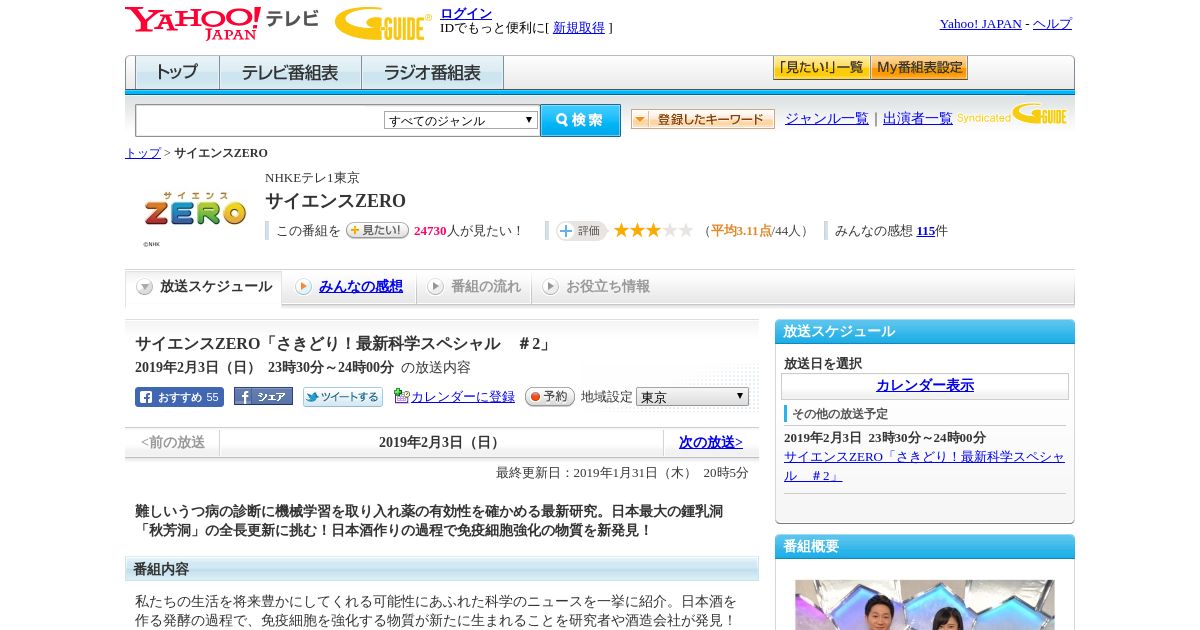Click the 評価 plus button
1200x630 pixels.
click(x=581, y=231)
